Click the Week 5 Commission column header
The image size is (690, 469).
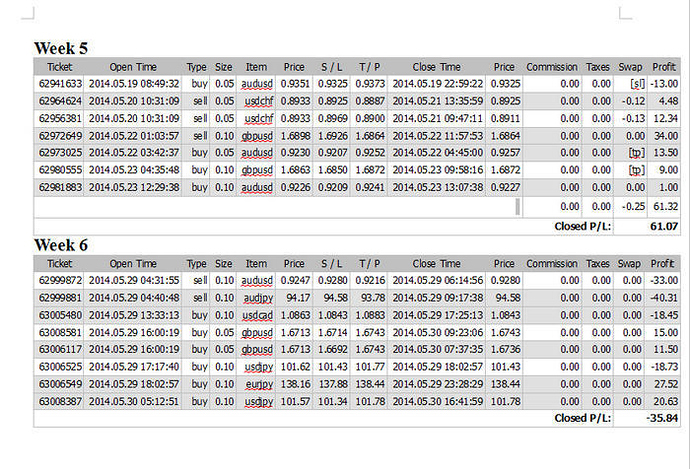552,67
